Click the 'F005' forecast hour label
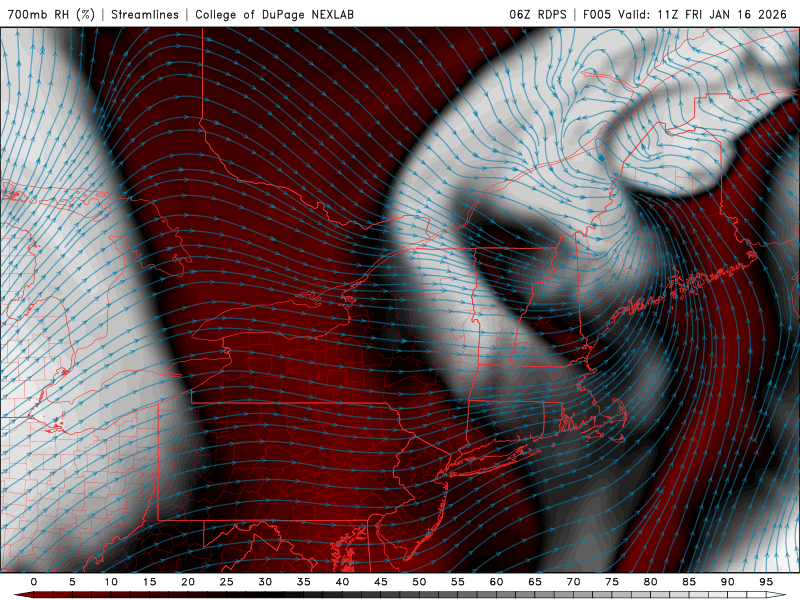 point(597,14)
